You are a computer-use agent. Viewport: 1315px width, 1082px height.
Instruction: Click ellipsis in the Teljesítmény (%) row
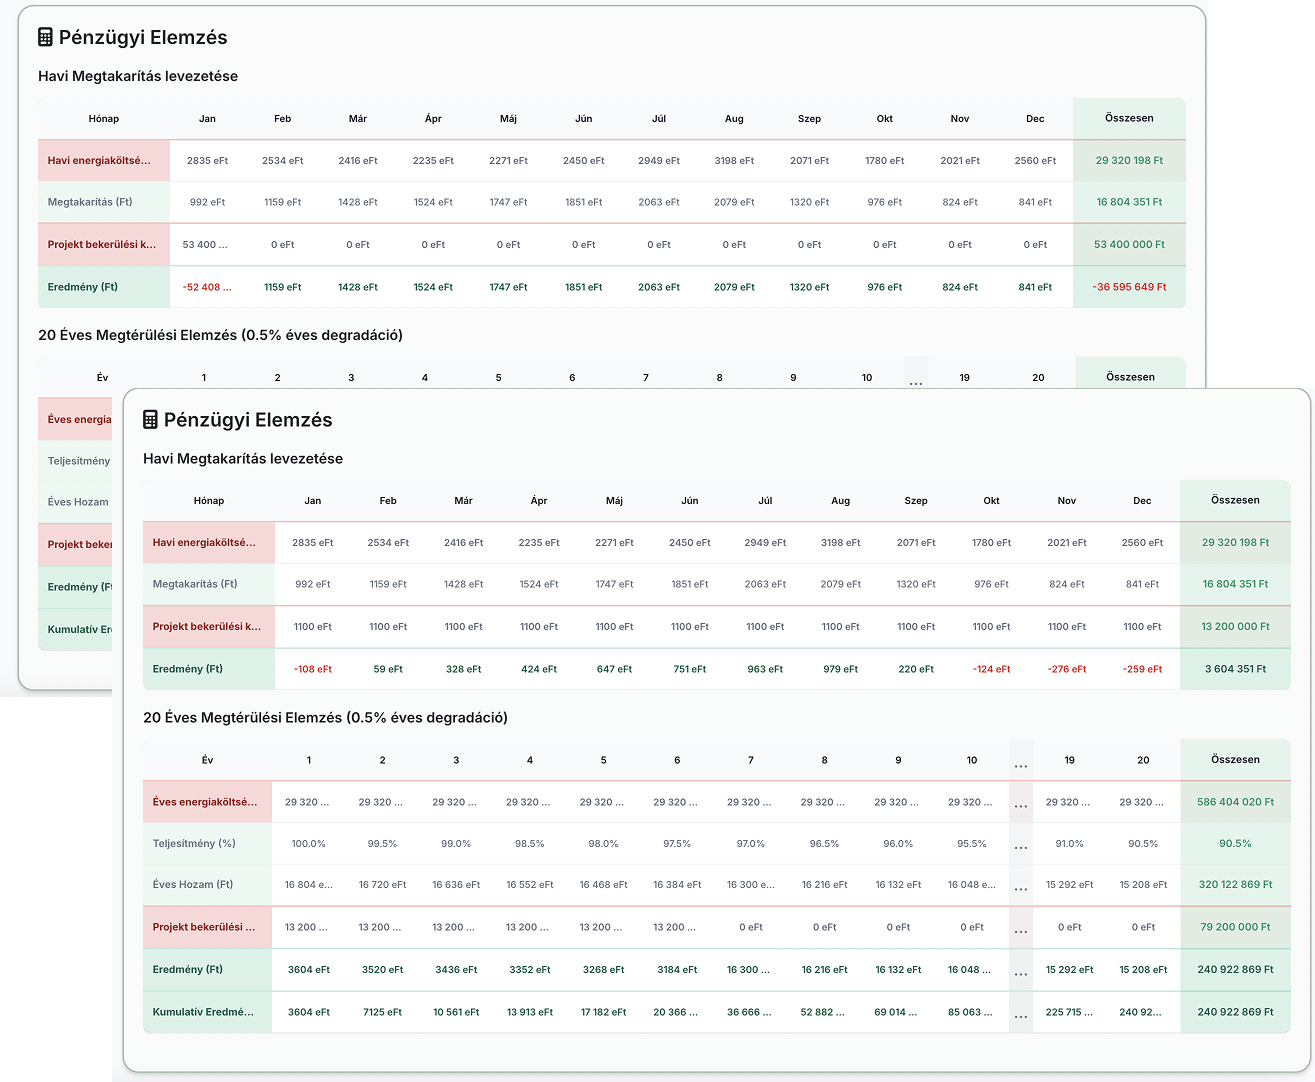(1020, 844)
